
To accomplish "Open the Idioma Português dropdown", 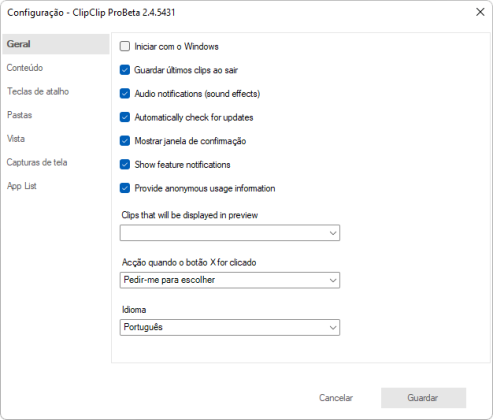I will click(x=230, y=327).
